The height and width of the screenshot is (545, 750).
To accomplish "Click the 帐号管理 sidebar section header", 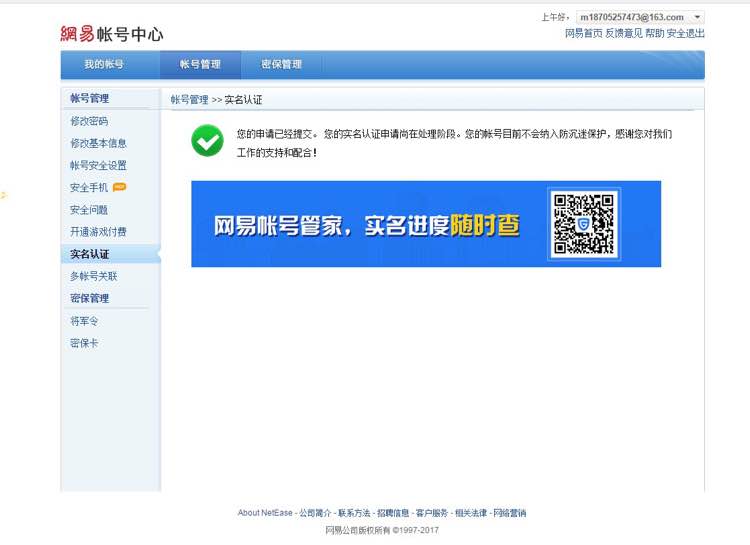I will (x=89, y=98).
